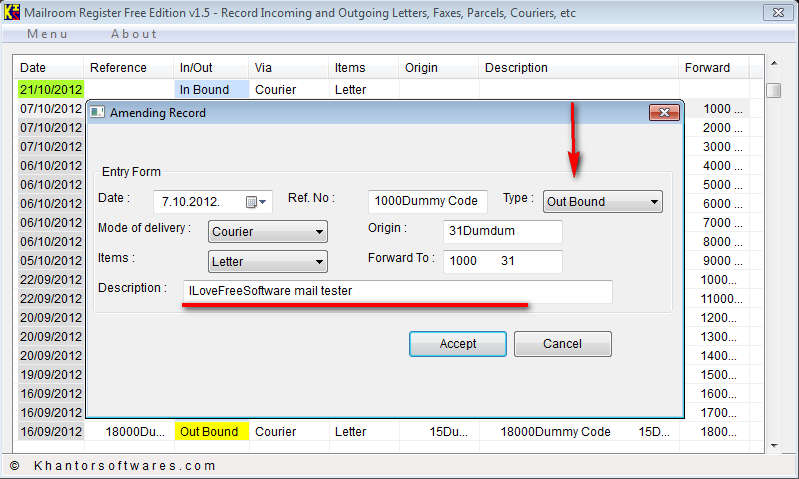Open the Menu item in menu bar
The height and width of the screenshot is (479, 799).
[x=47, y=34]
